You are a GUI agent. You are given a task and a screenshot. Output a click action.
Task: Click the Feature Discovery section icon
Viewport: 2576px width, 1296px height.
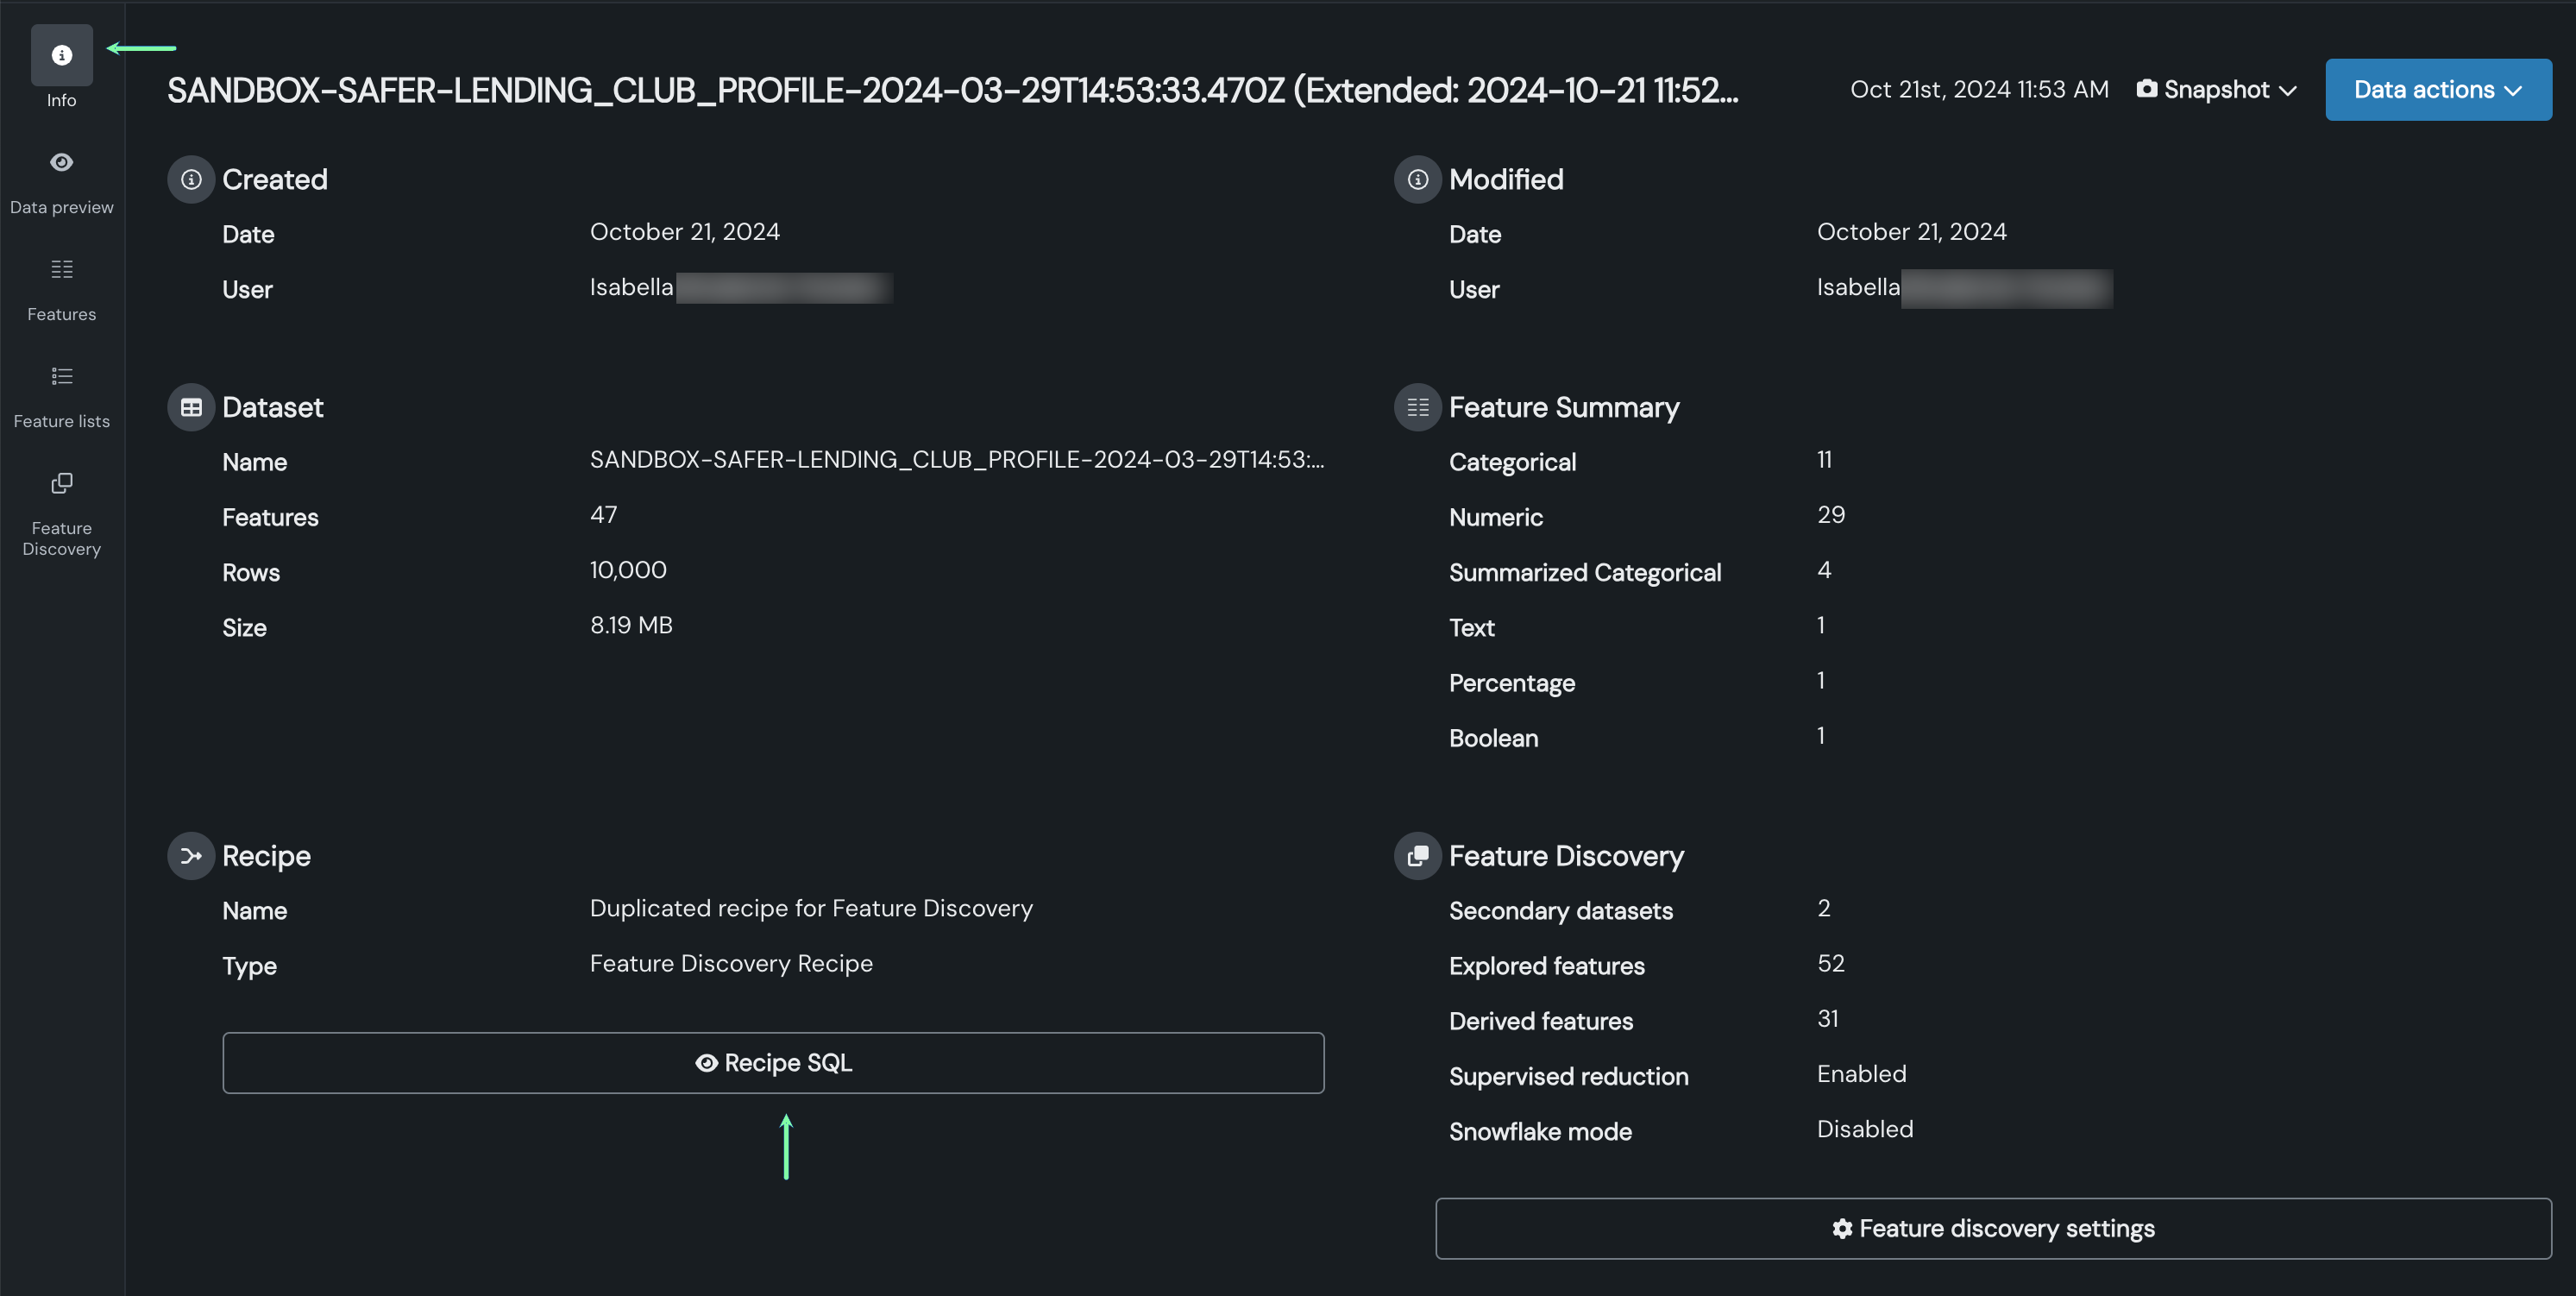1417,856
